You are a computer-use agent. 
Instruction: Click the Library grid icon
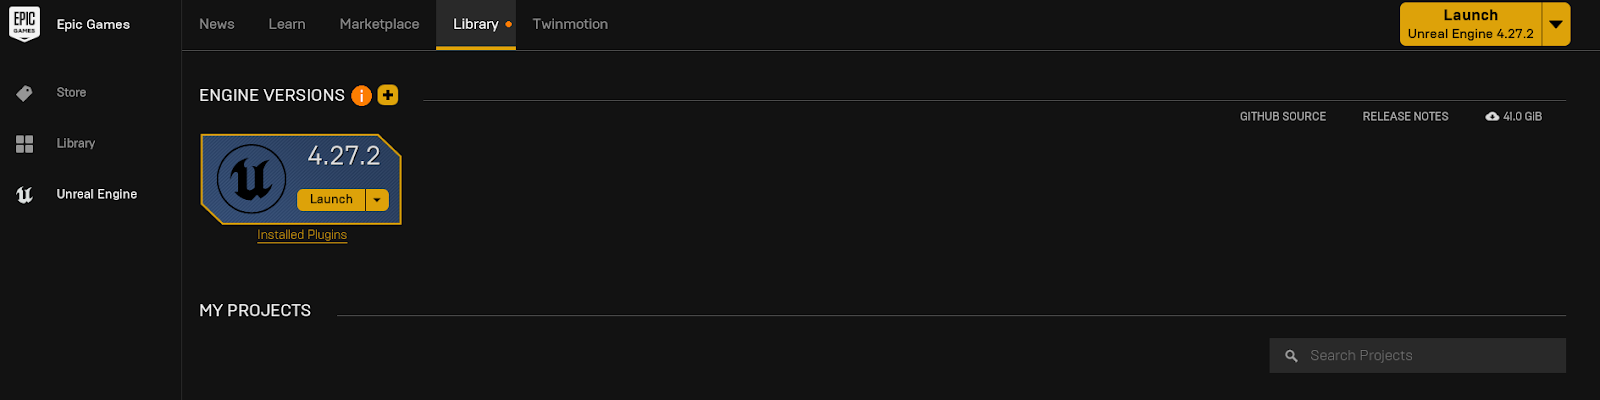(25, 144)
